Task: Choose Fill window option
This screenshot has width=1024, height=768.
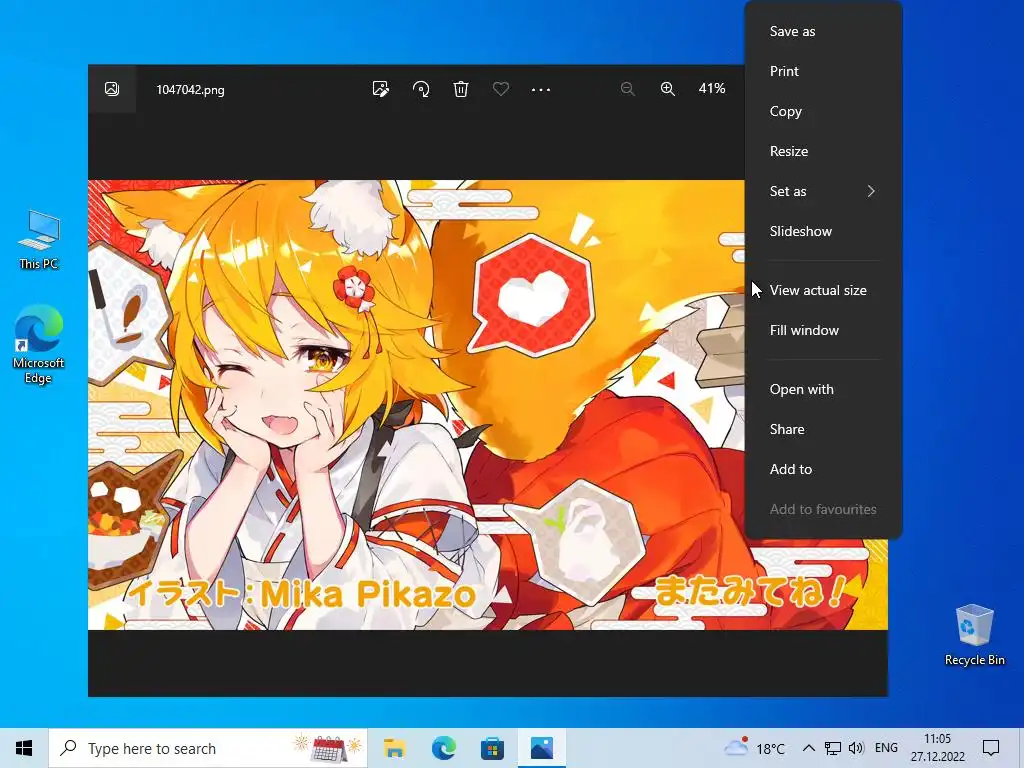Action: (x=824, y=330)
